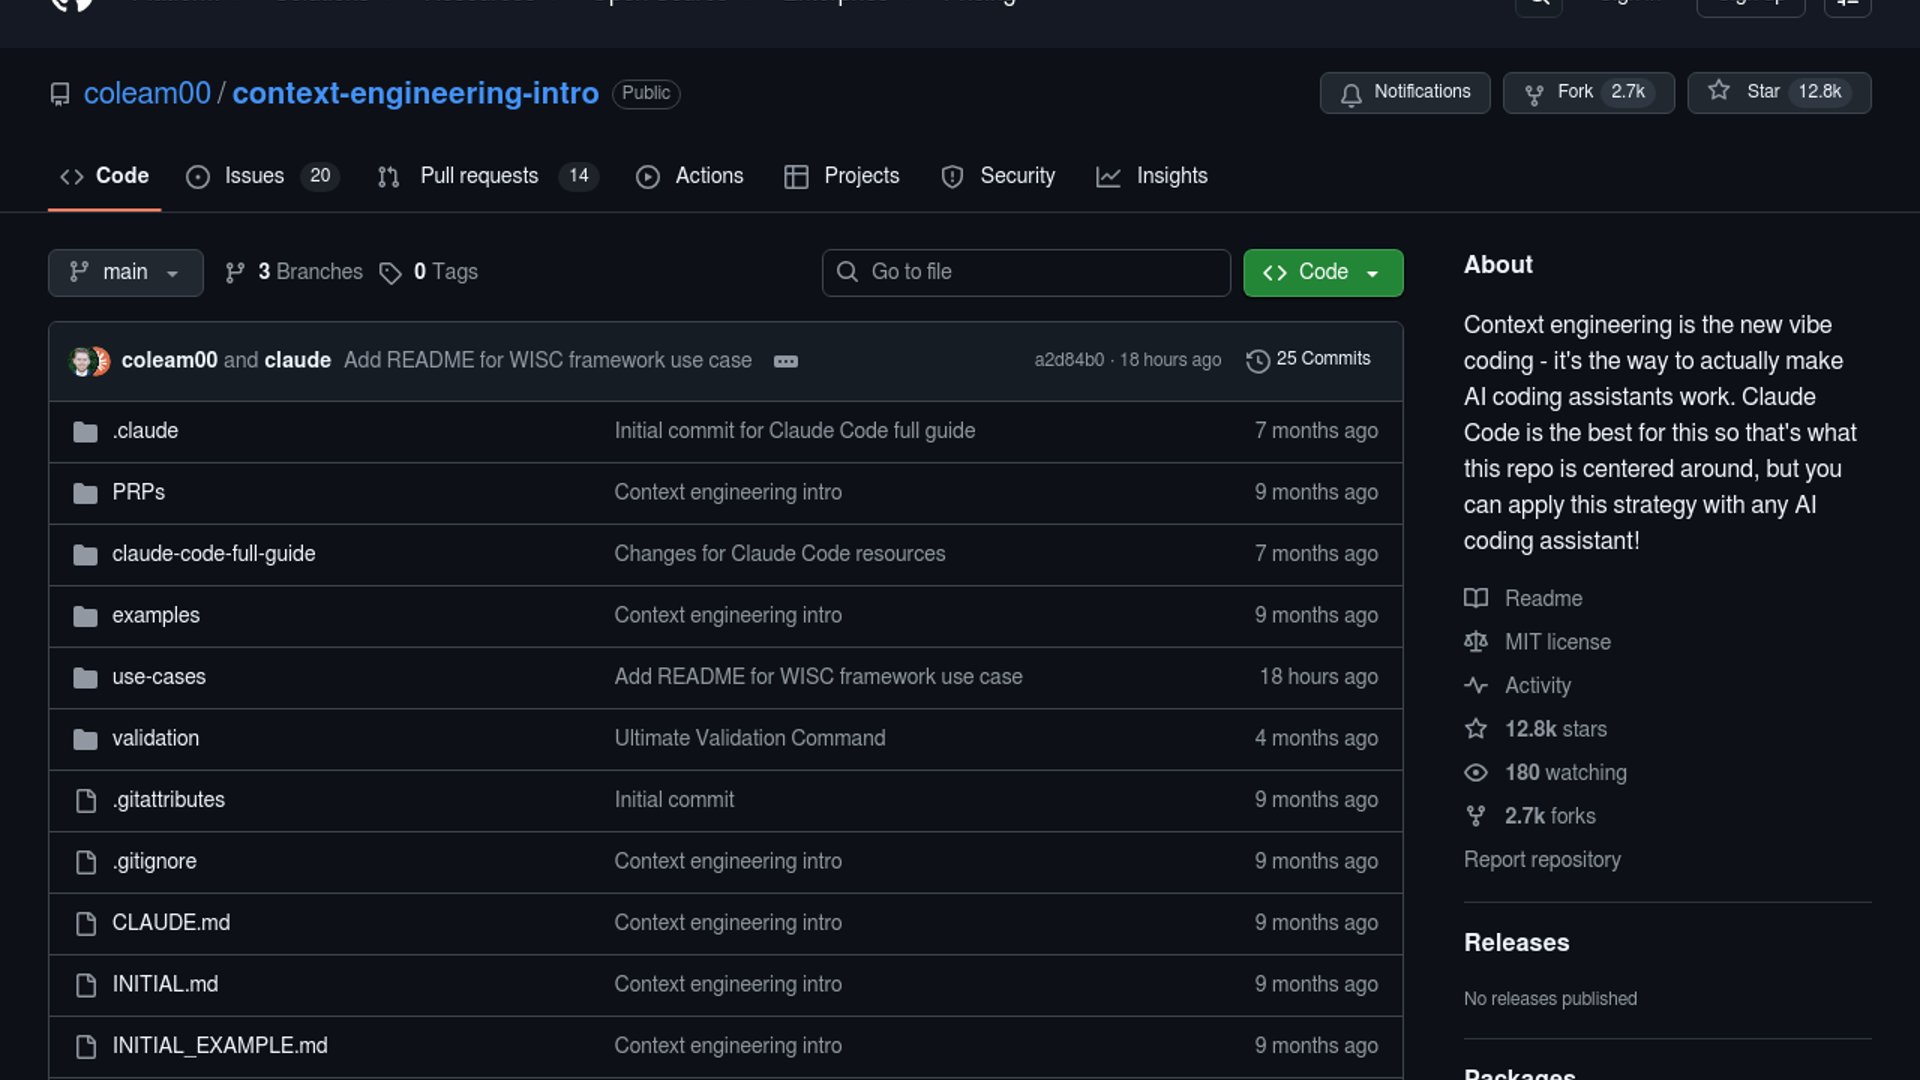Open the MIT license link
1920x1080 pixels.
(1557, 642)
